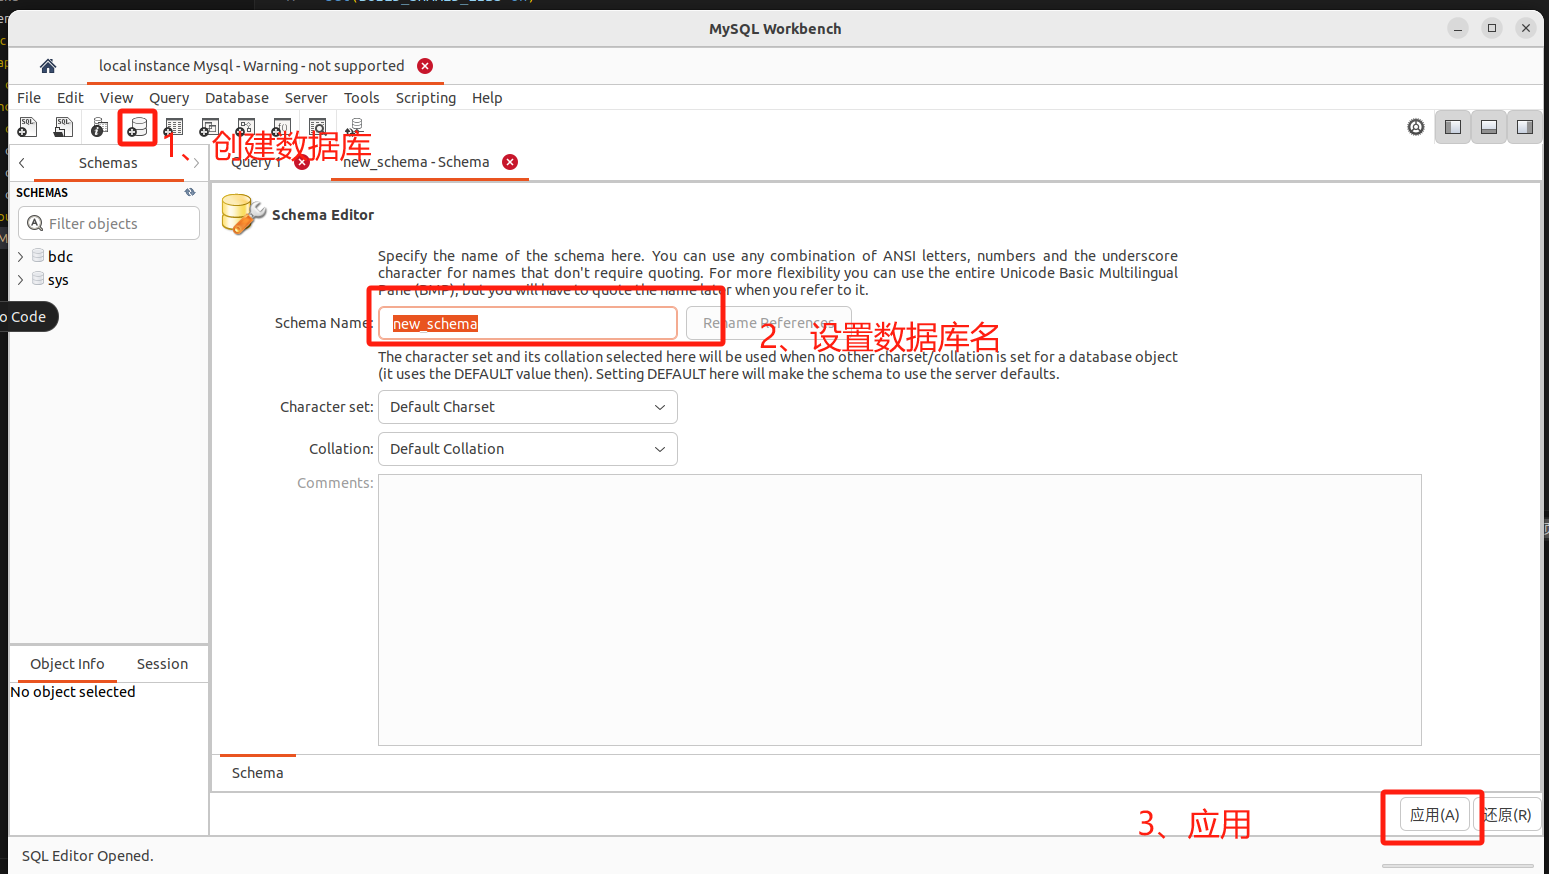Expand the sys schema tree node
This screenshot has width=1549, height=874.
click(20, 279)
